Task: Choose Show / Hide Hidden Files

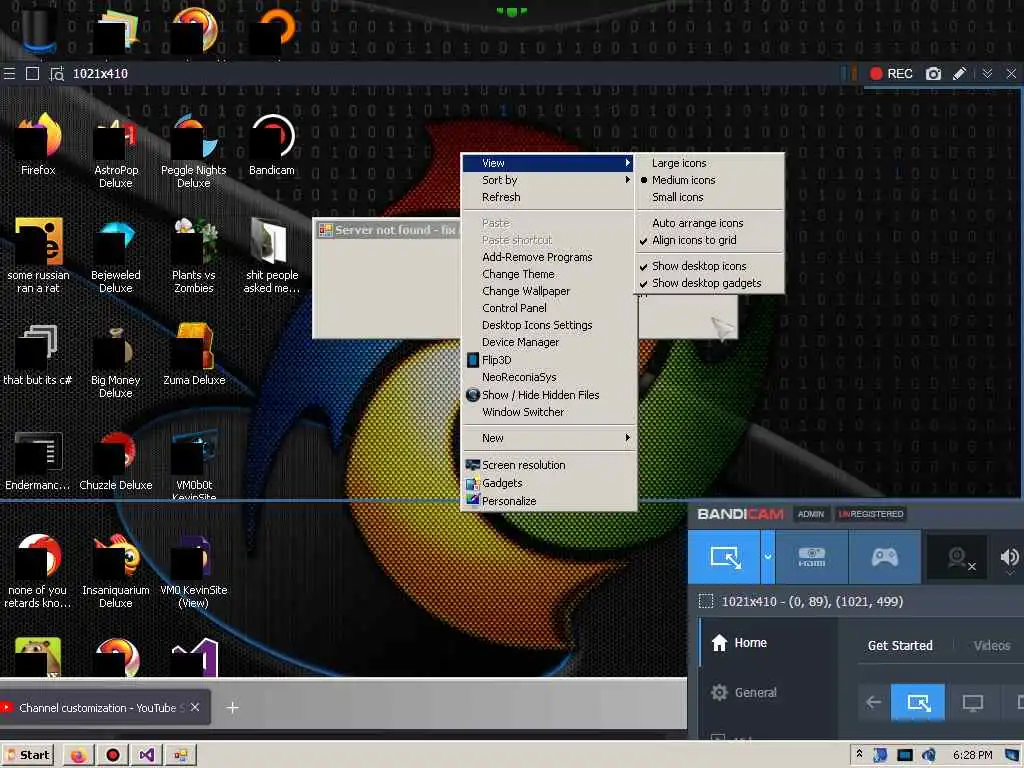Action: [549, 395]
